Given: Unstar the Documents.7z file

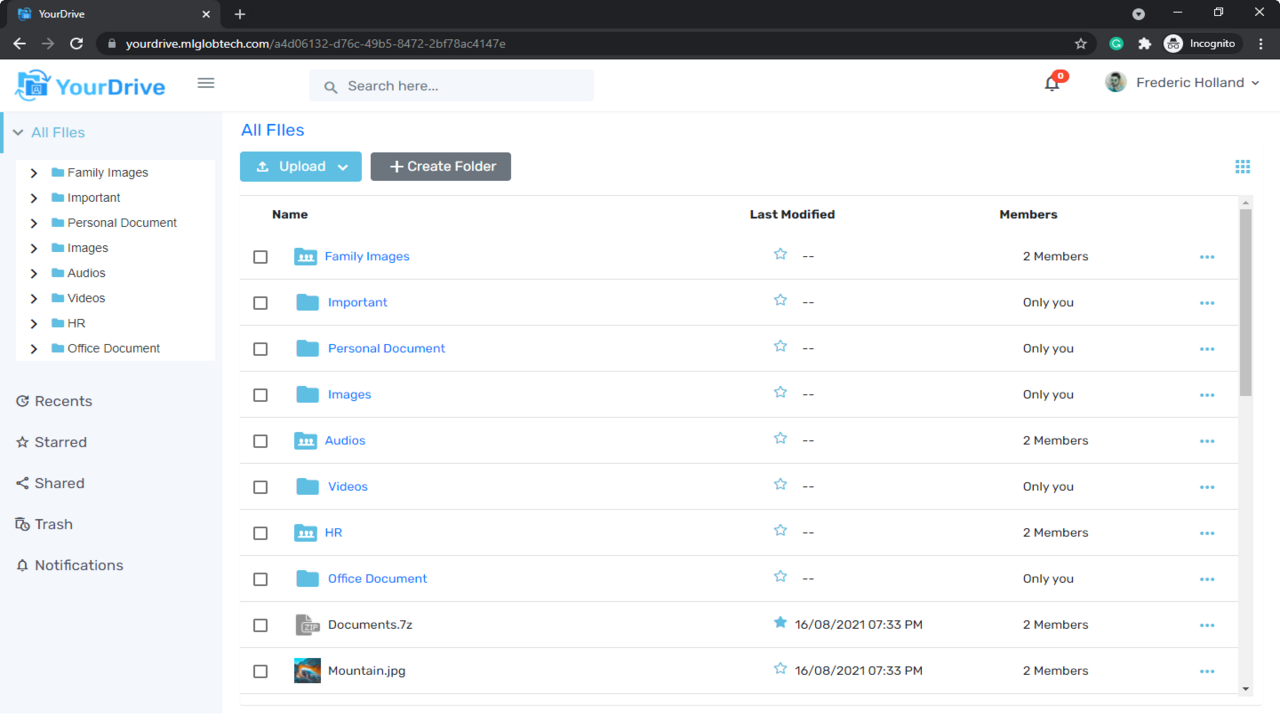Looking at the screenshot, I should pos(780,623).
